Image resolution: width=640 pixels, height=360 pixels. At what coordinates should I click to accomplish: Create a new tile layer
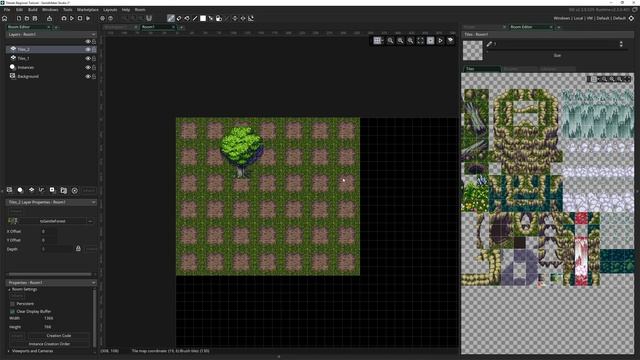(31, 190)
